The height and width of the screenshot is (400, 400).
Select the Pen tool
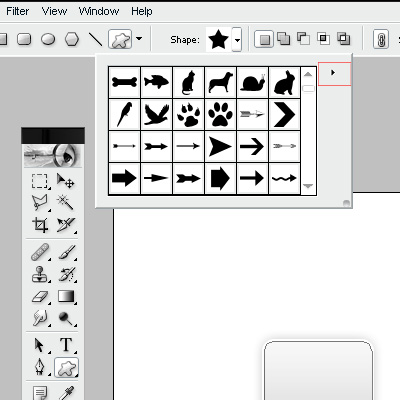pyautogui.click(x=40, y=367)
